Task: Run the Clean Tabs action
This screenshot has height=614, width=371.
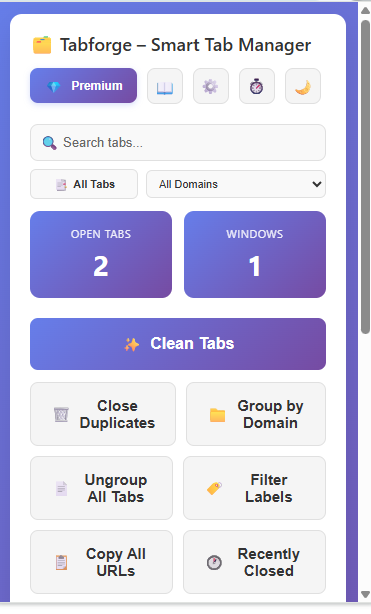Action: [178, 344]
